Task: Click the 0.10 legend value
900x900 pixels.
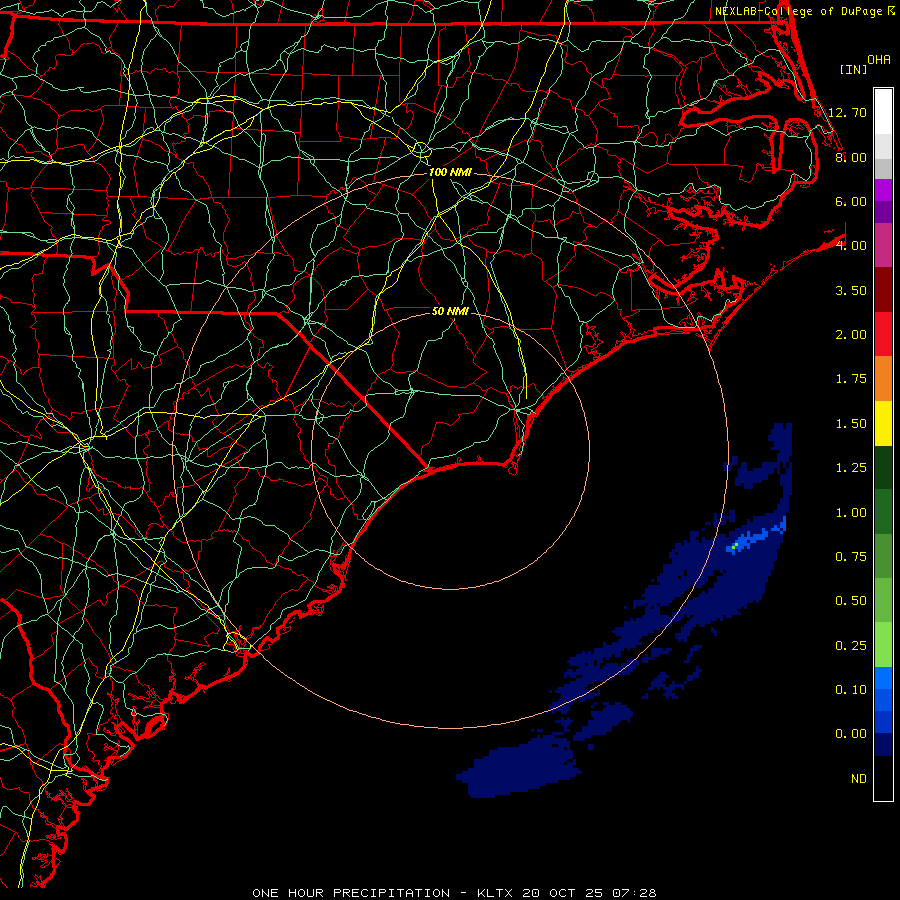Action: [x=851, y=690]
